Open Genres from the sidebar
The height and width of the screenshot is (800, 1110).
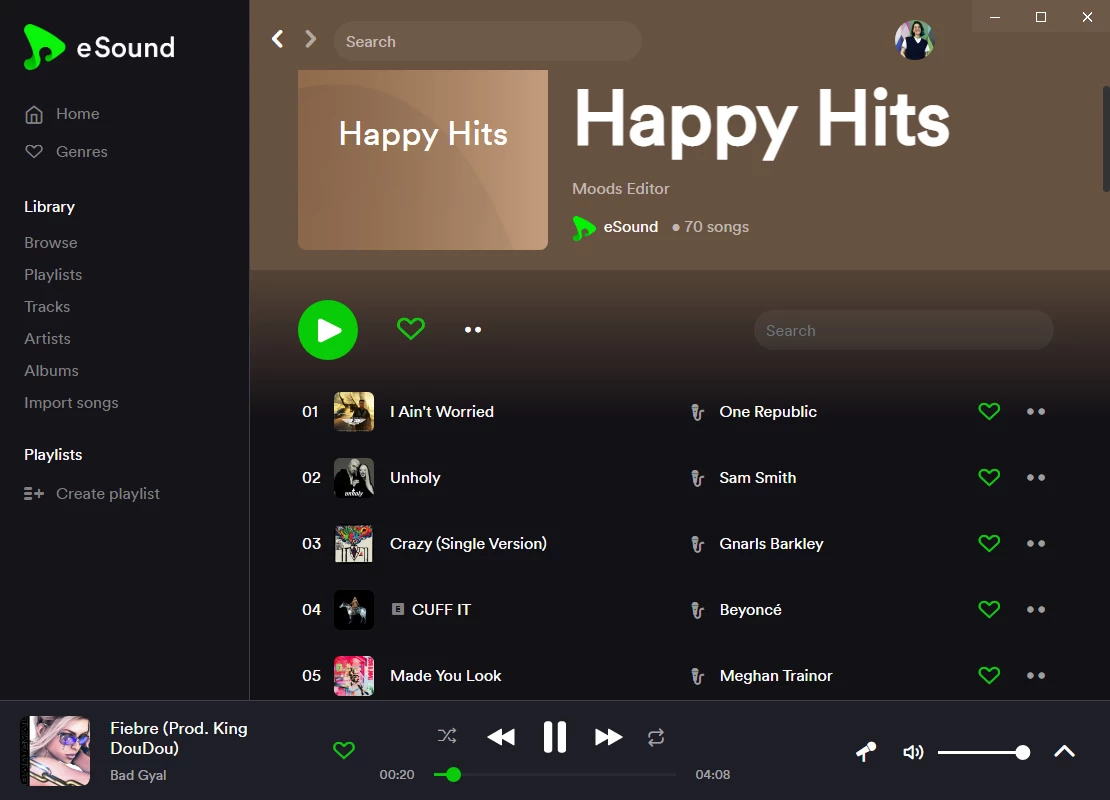(66, 152)
